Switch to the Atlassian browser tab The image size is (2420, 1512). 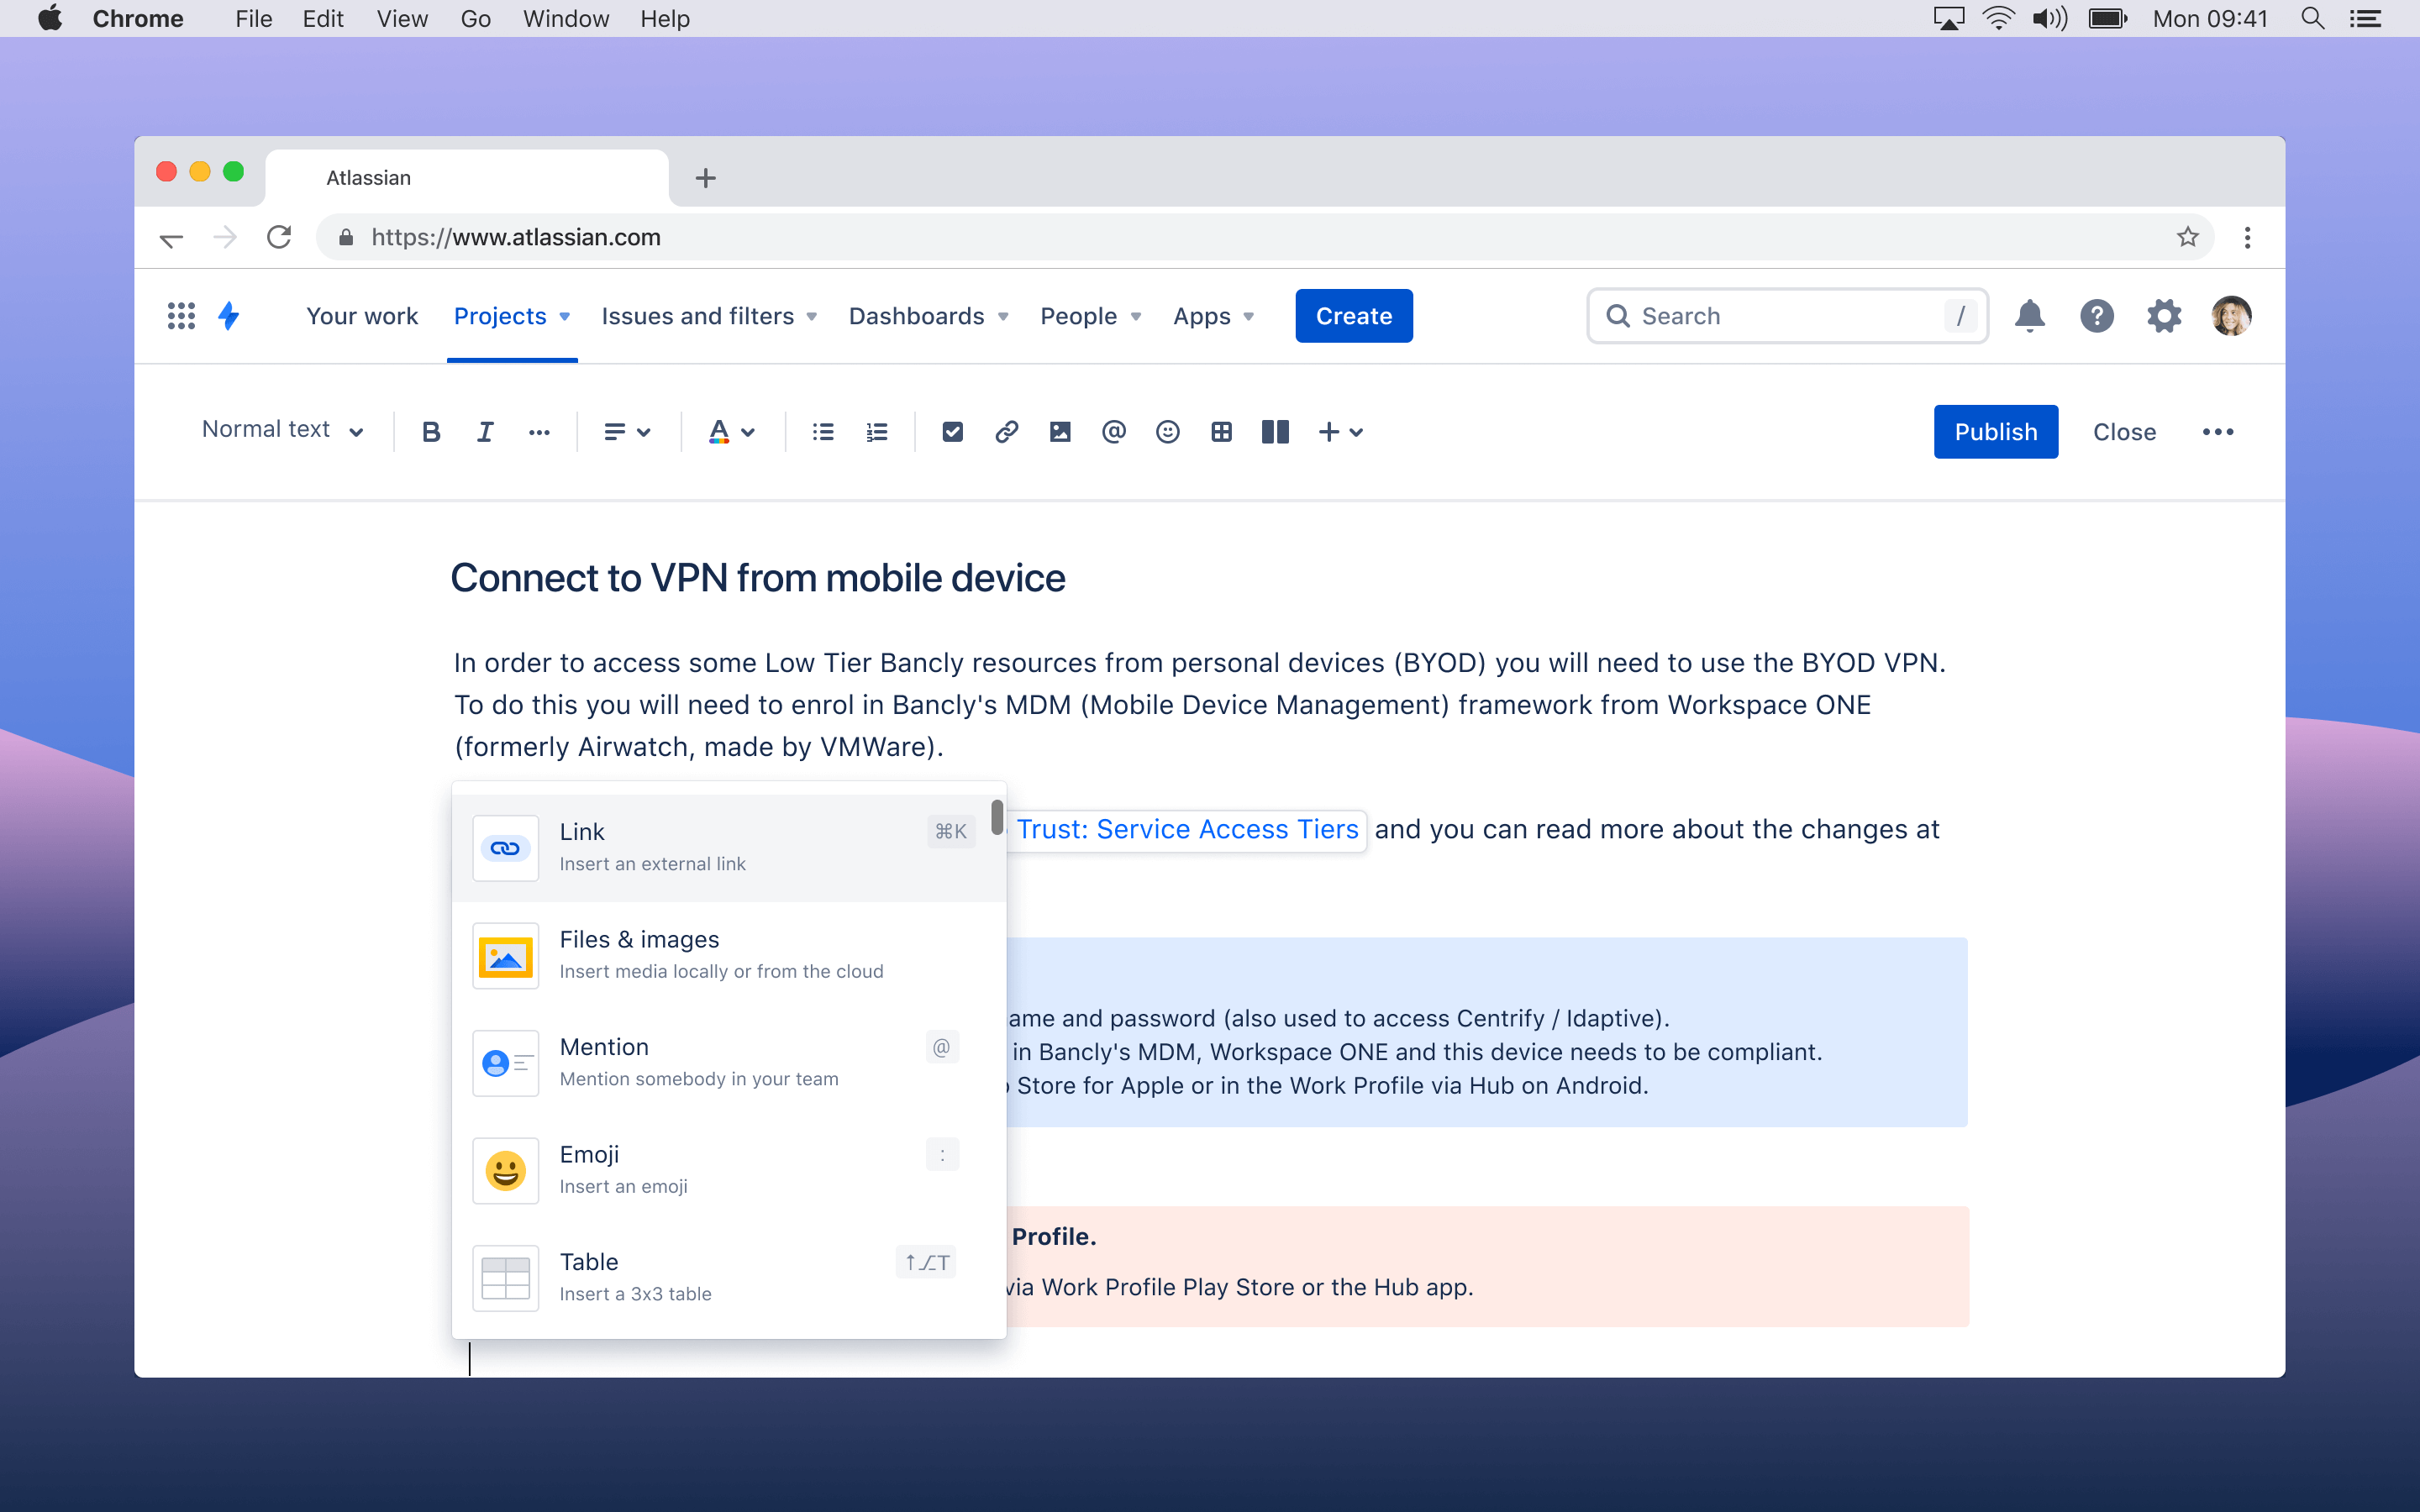[x=467, y=178]
